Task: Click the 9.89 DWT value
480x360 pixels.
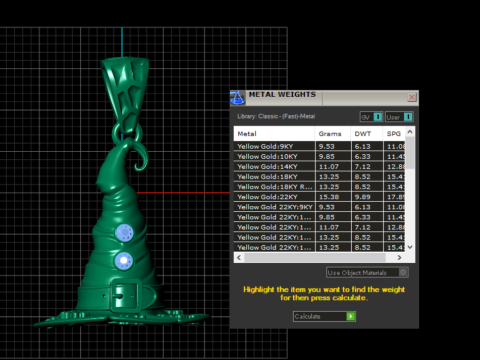Action: click(363, 197)
